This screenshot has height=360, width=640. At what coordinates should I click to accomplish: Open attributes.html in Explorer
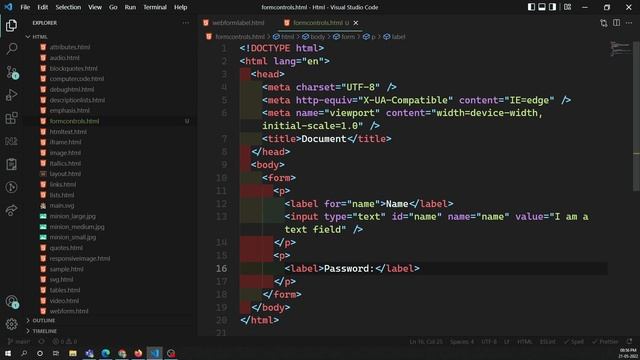(70, 47)
